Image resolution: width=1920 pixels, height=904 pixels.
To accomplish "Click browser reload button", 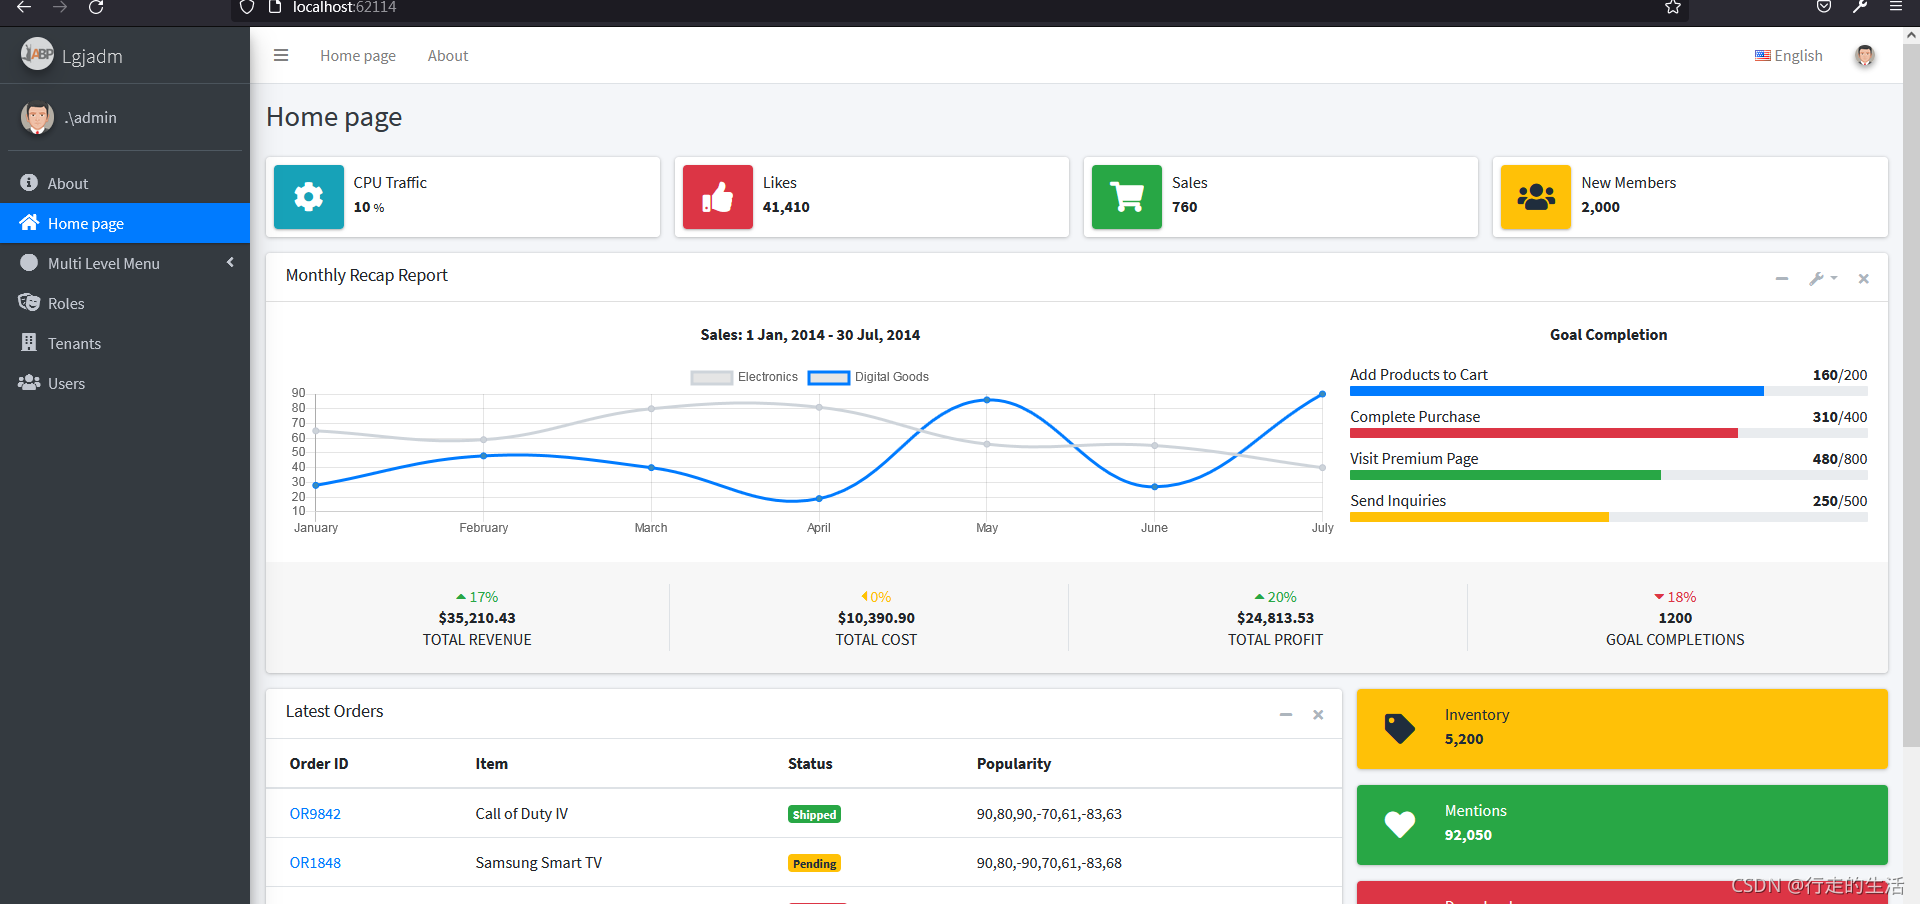I will [x=96, y=7].
